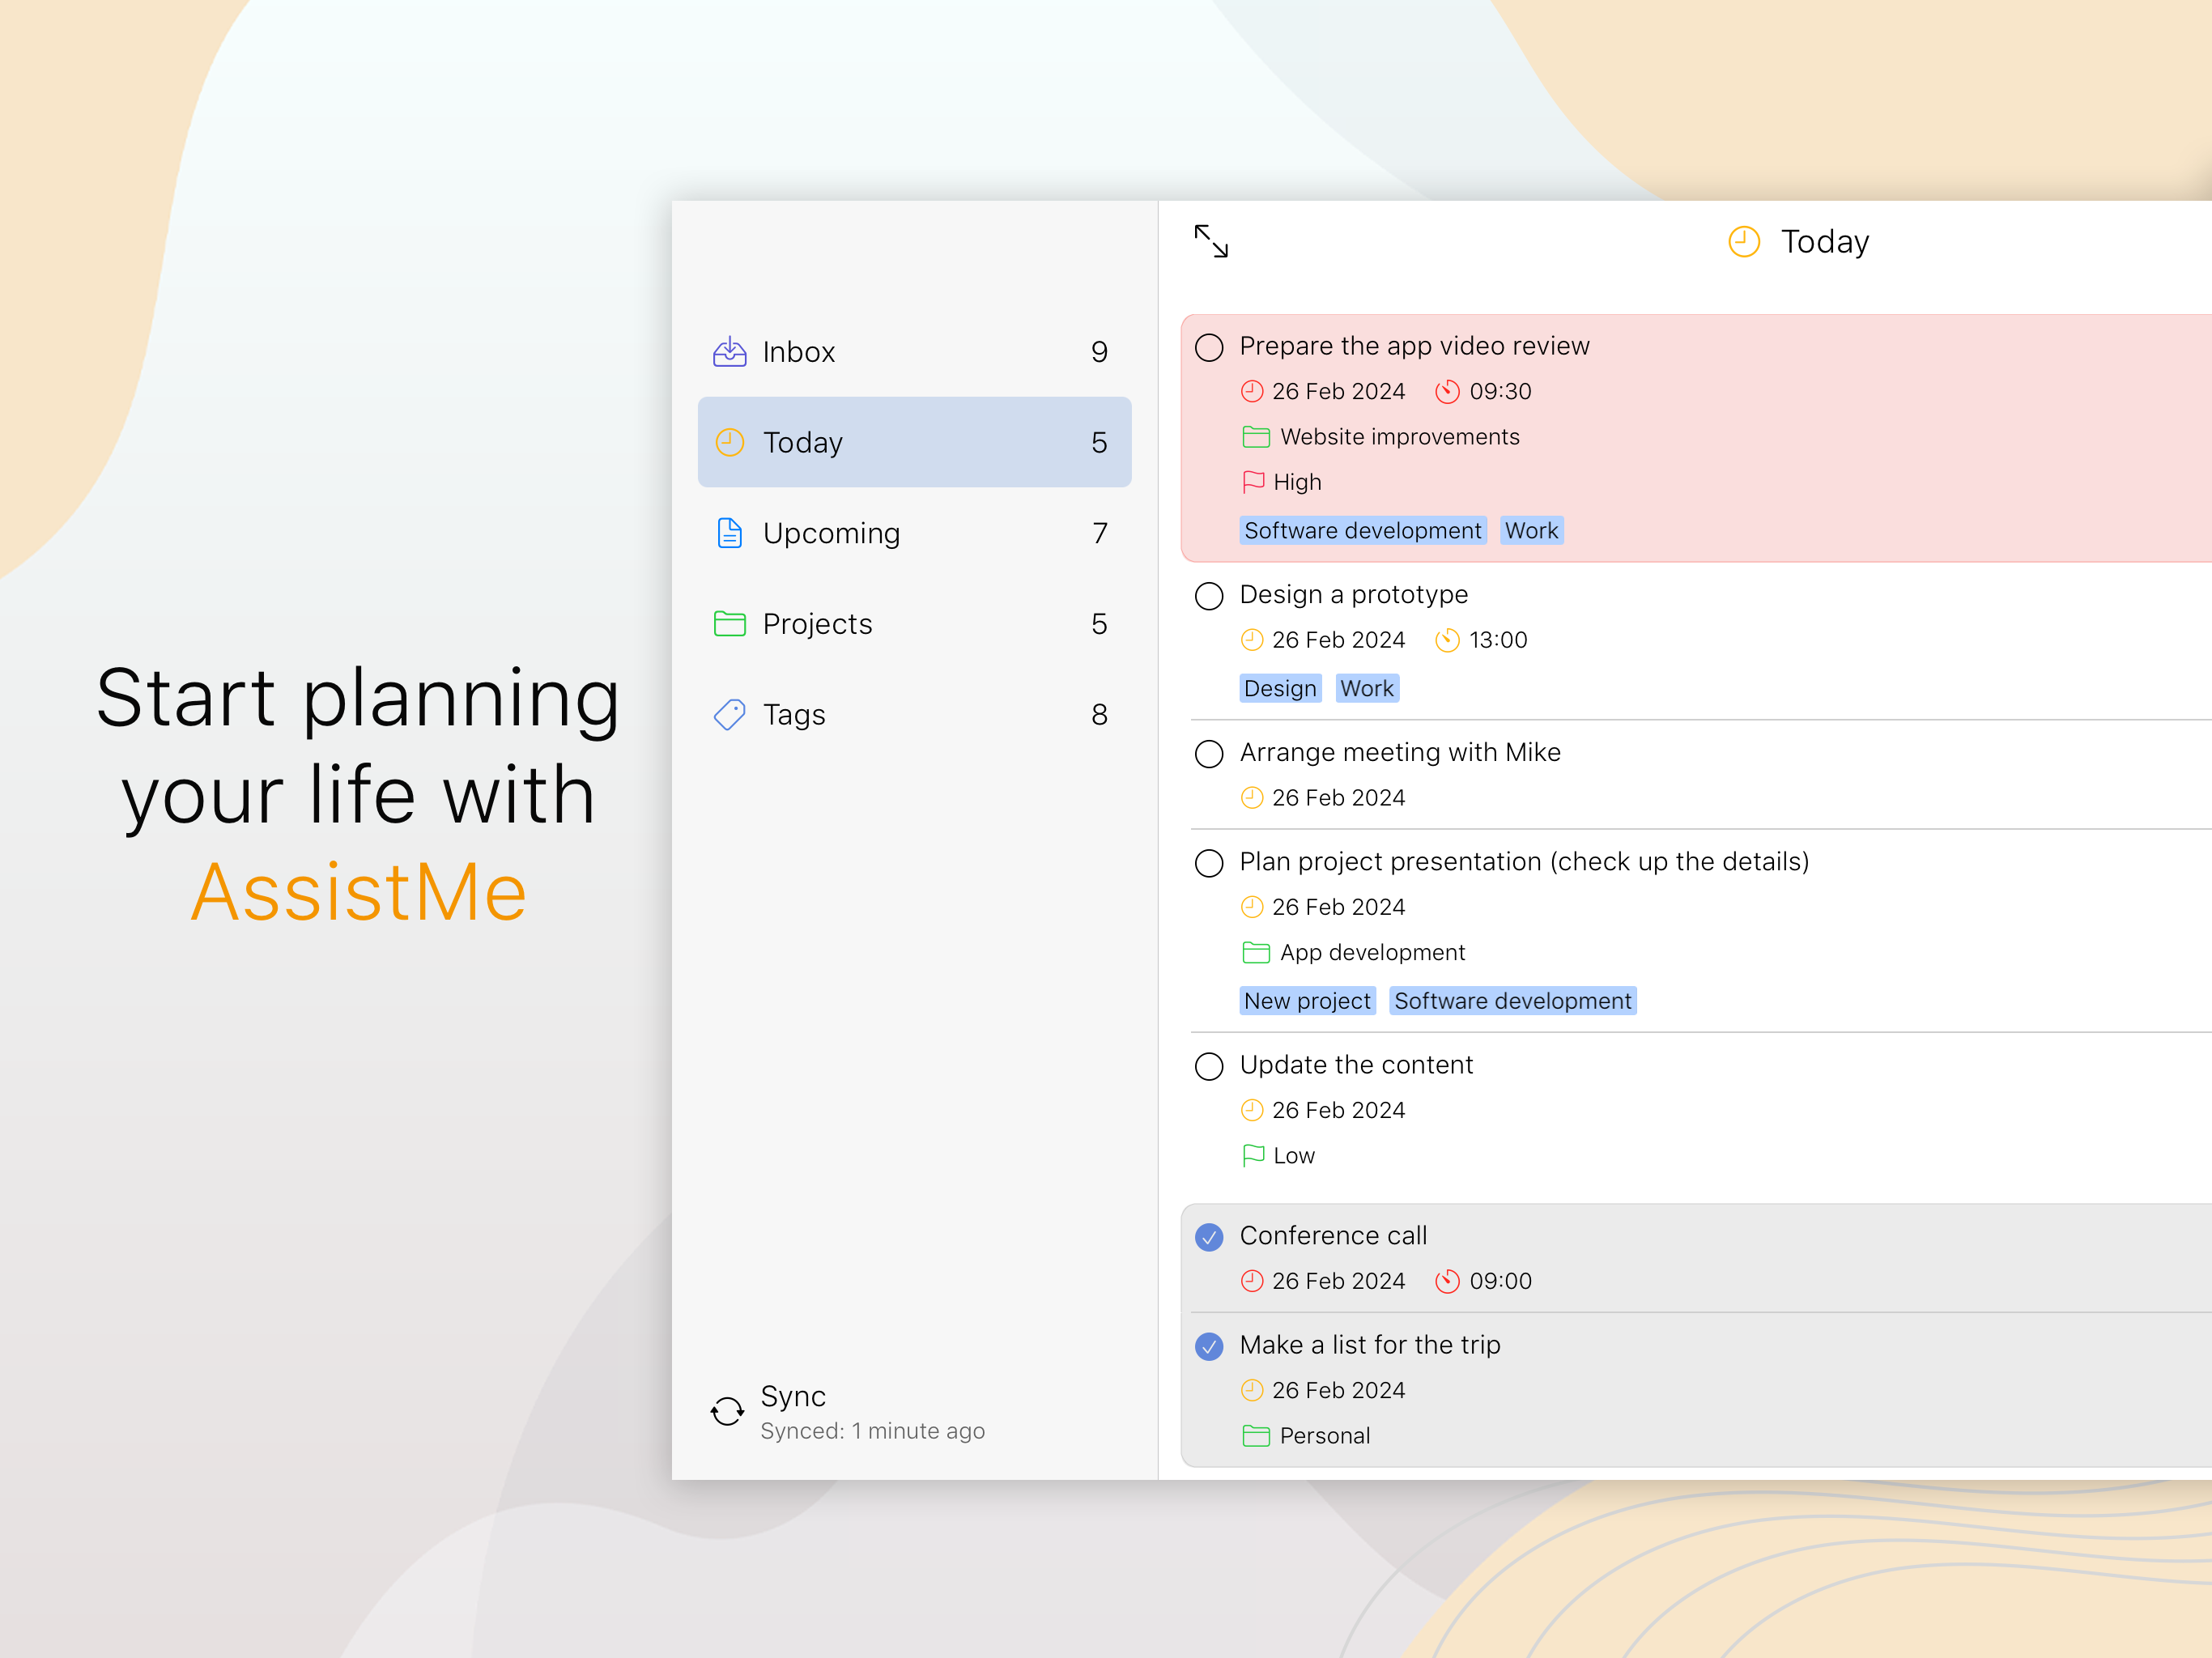Click the Tags label icon in the sidebar
This screenshot has height=1658, width=2212.
(x=729, y=714)
